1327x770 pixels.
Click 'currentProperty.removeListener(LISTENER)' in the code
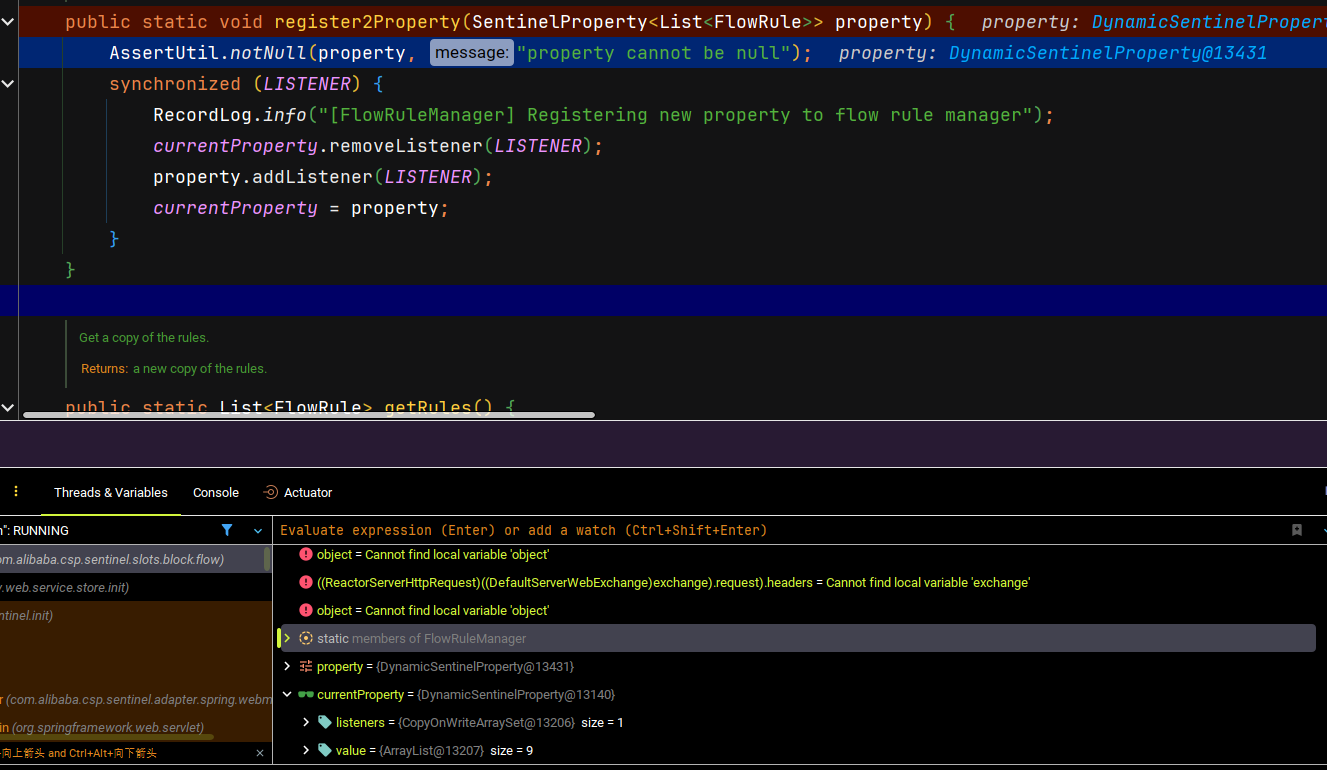378,146
